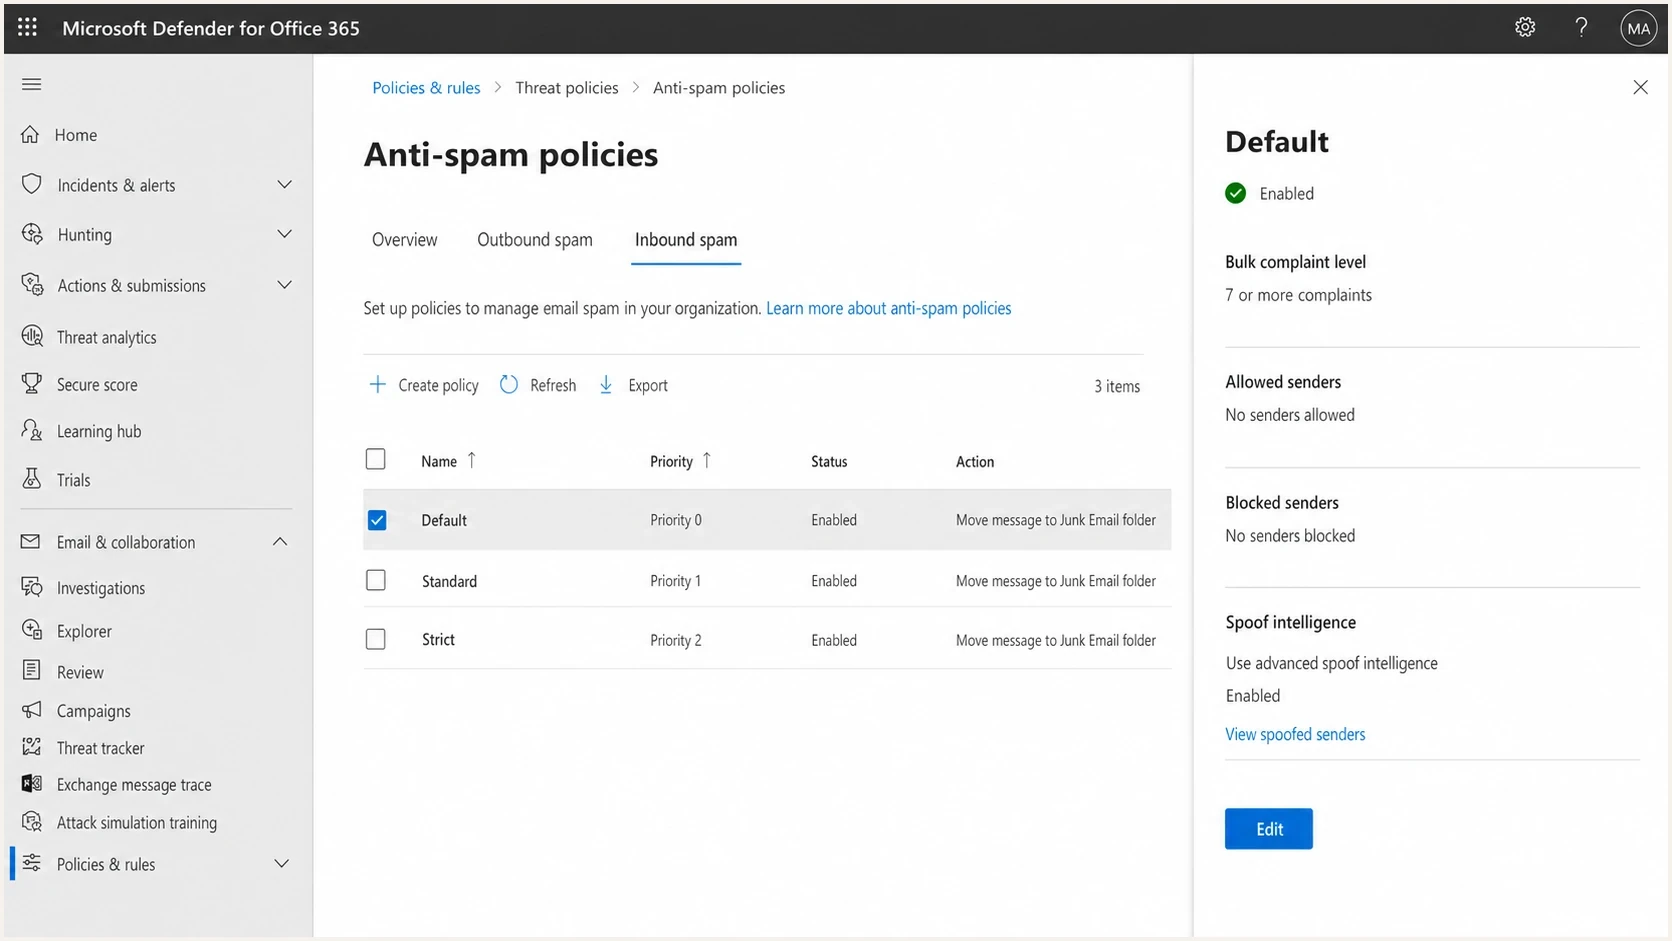Click the Action column header
This screenshot has height=941, width=1672.
click(x=975, y=461)
